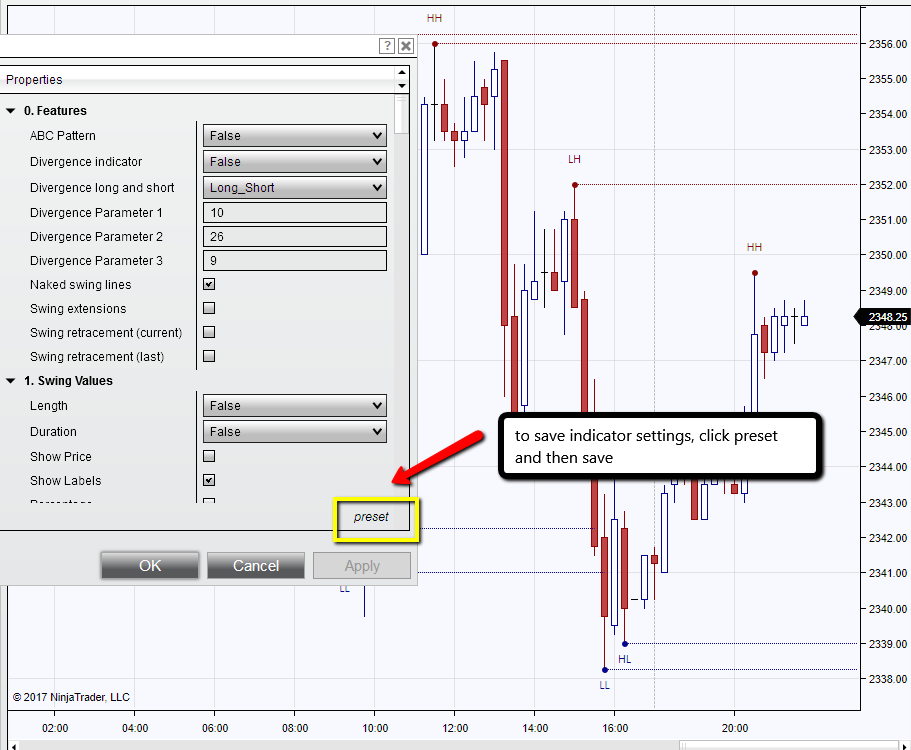Click the Apply button

click(x=362, y=566)
